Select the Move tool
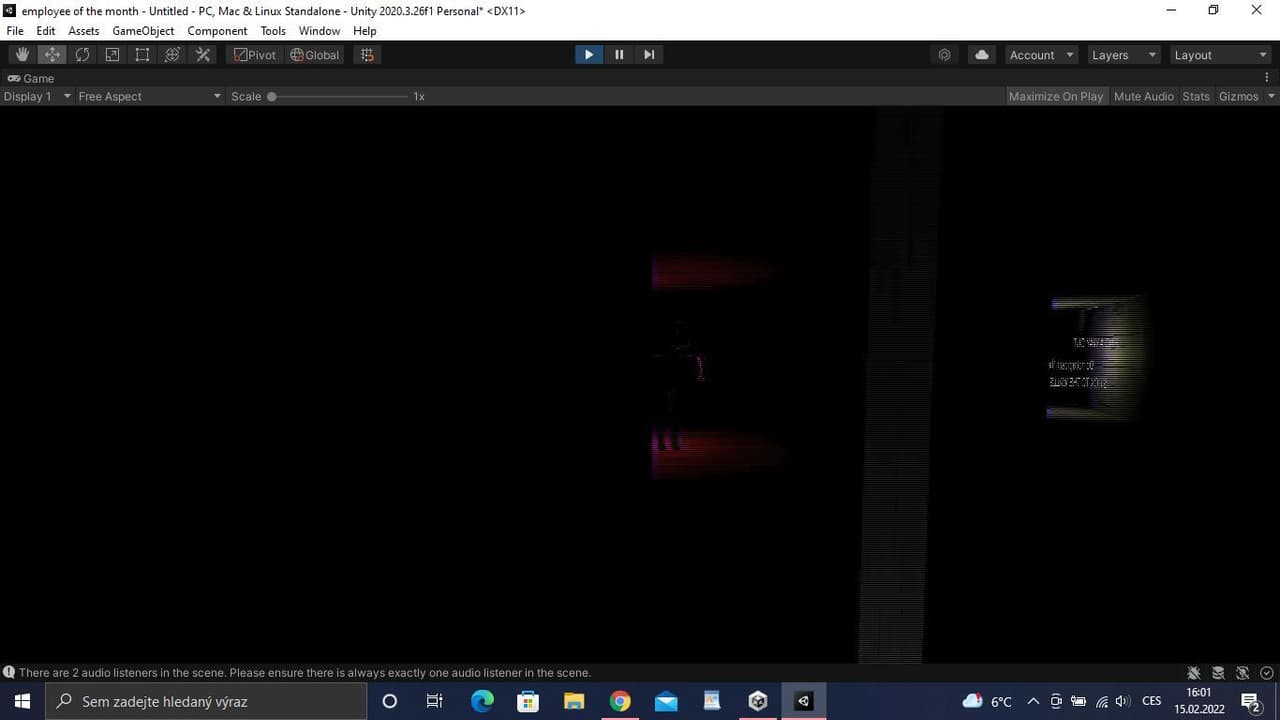Image resolution: width=1280 pixels, height=720 pixels. pyautogui.click(x=52, y=55)
